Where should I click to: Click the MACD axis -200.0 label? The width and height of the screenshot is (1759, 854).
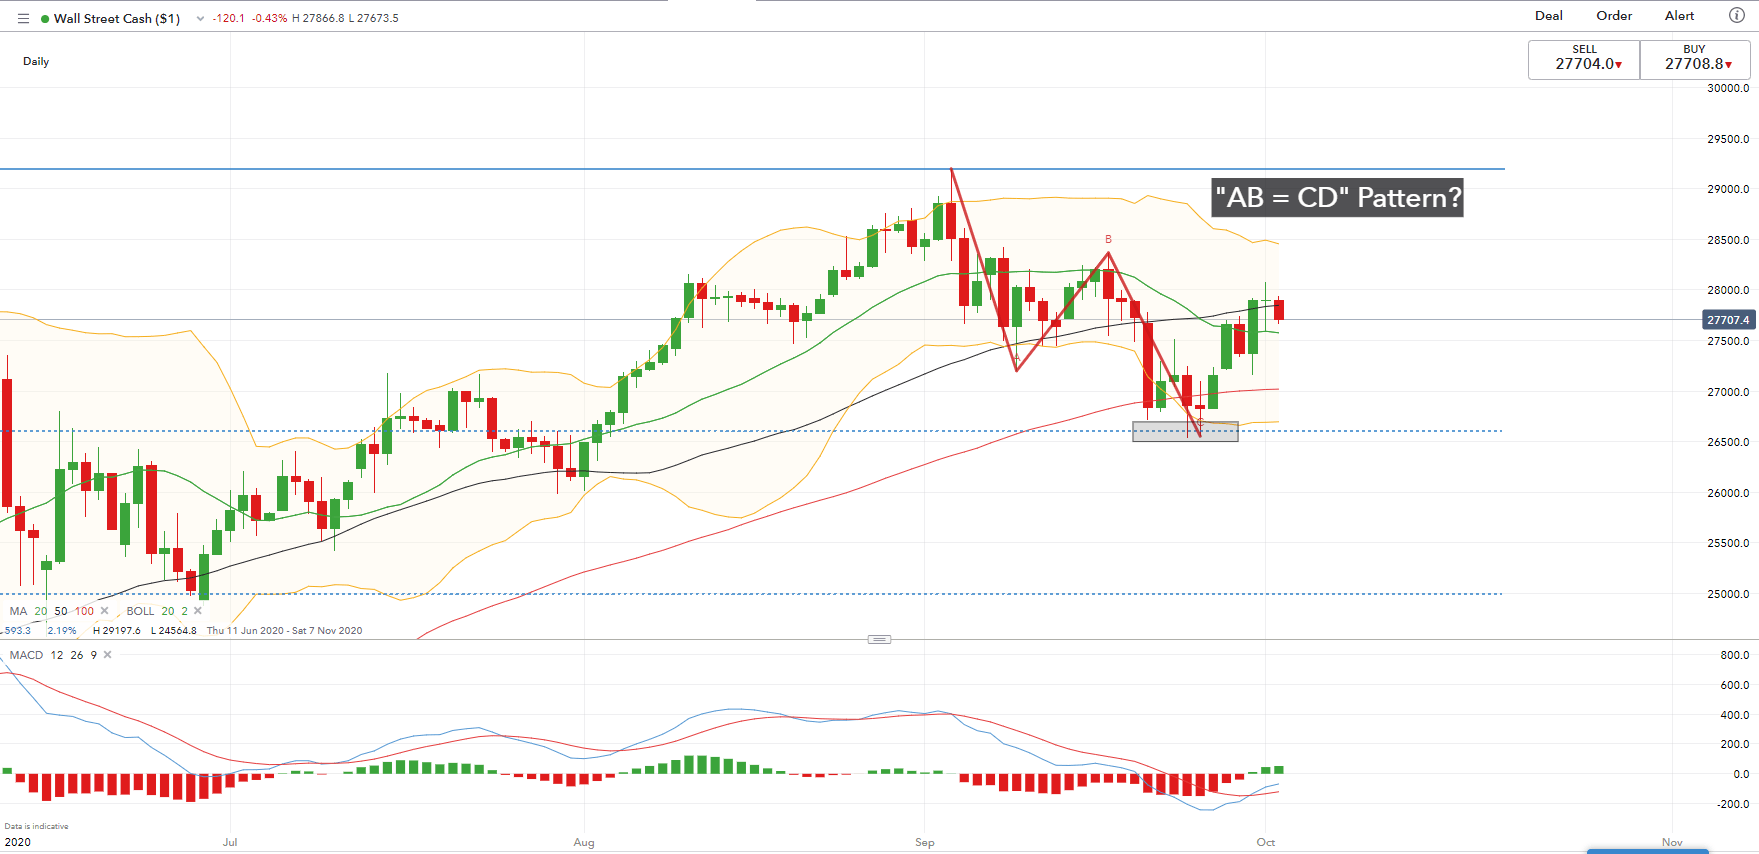pos(1733,804)
